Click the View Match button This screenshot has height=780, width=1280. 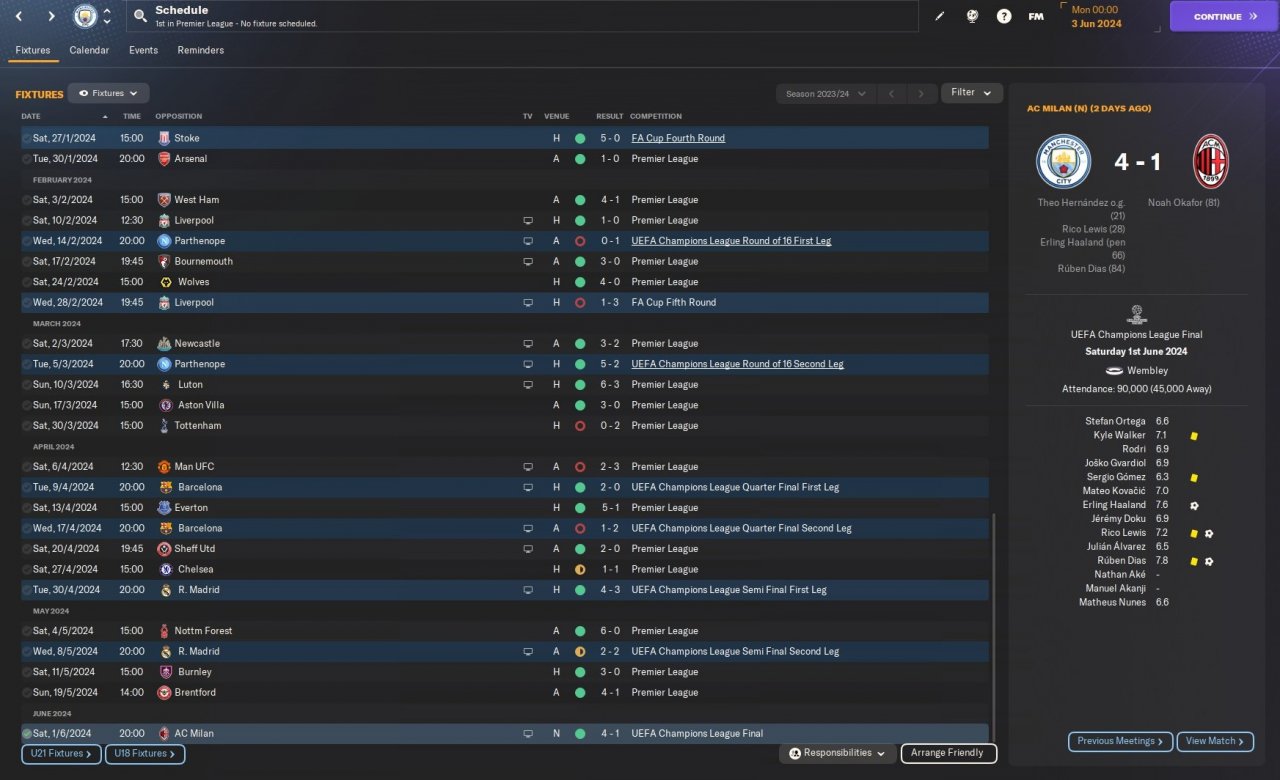tap(1215, 741)
